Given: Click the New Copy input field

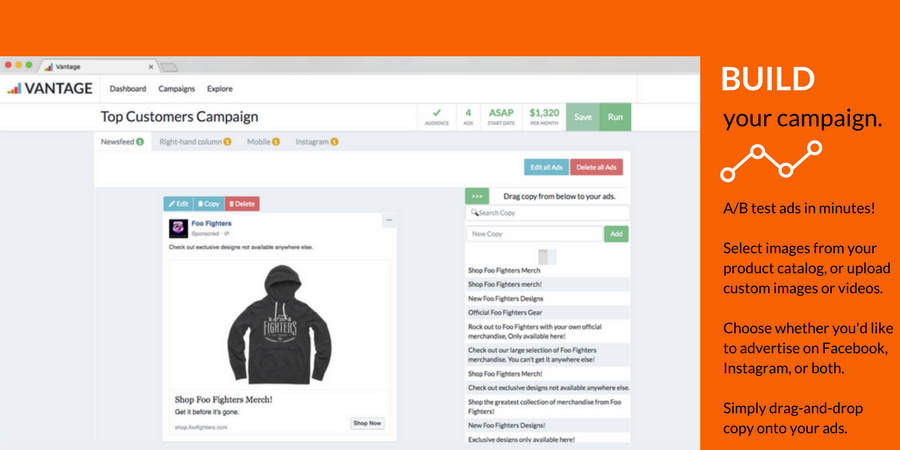Looking at the screenshot, I should 534,234.
